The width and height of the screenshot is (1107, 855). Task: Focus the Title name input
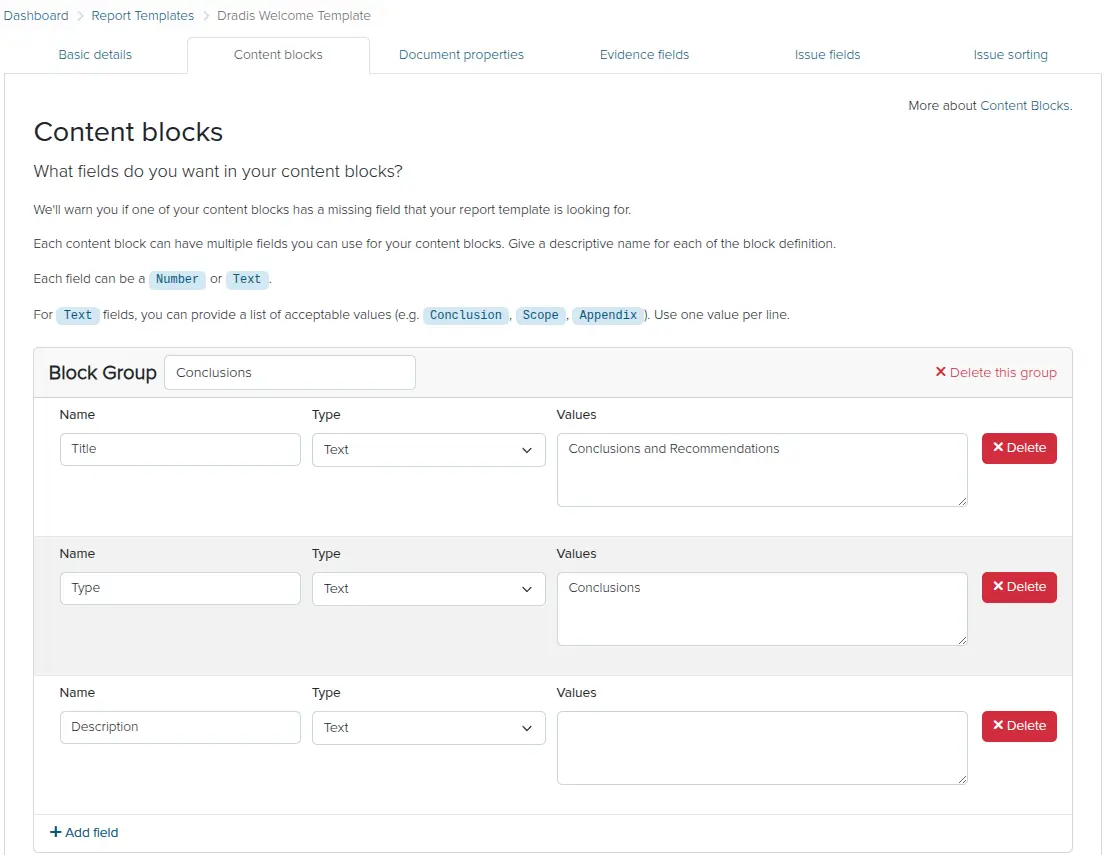pos(180,449)
